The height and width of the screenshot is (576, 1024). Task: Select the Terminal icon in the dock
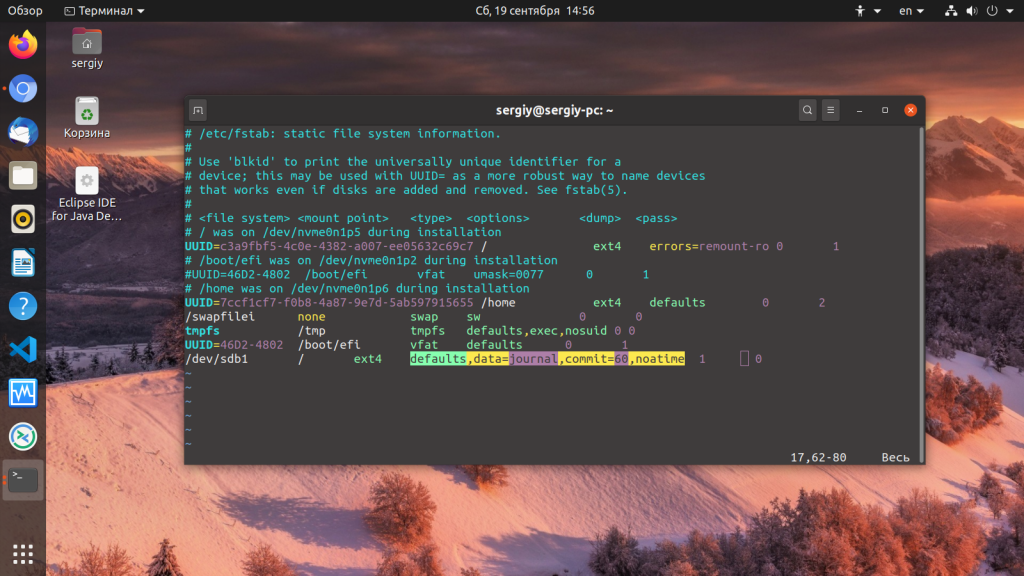click(x=23, y=480)
